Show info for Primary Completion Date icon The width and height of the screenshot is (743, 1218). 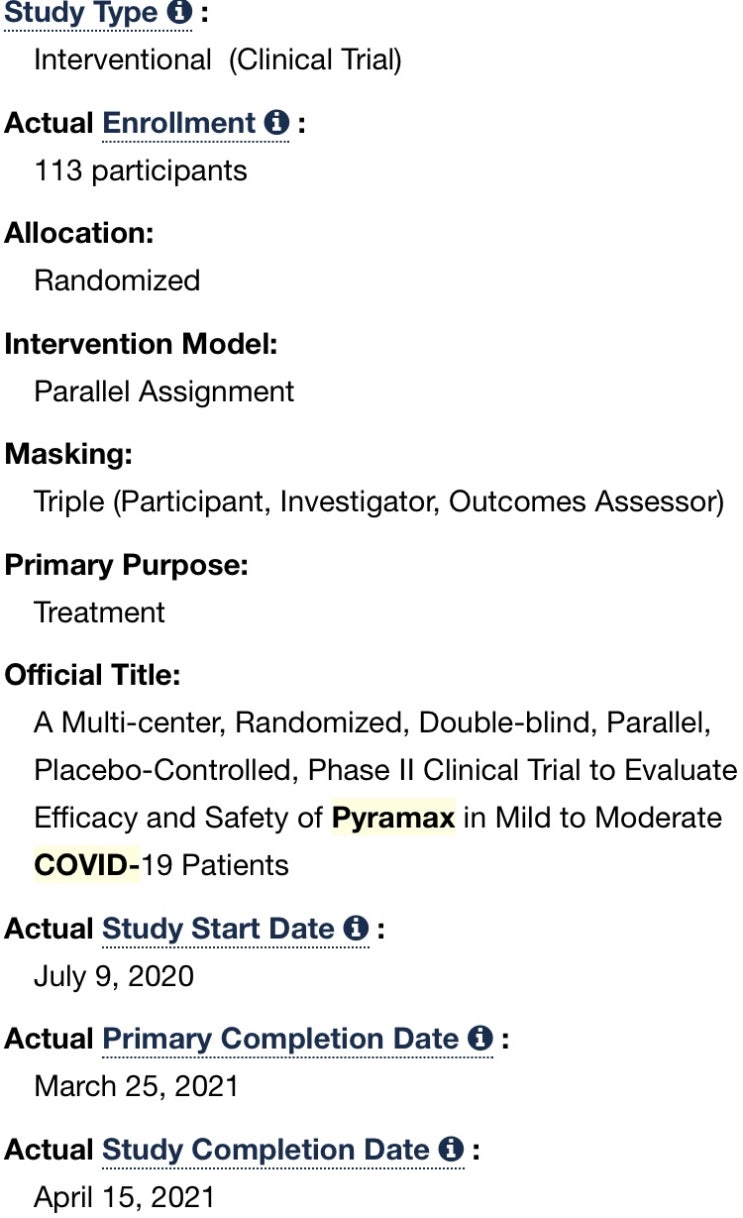(480, 1039)
